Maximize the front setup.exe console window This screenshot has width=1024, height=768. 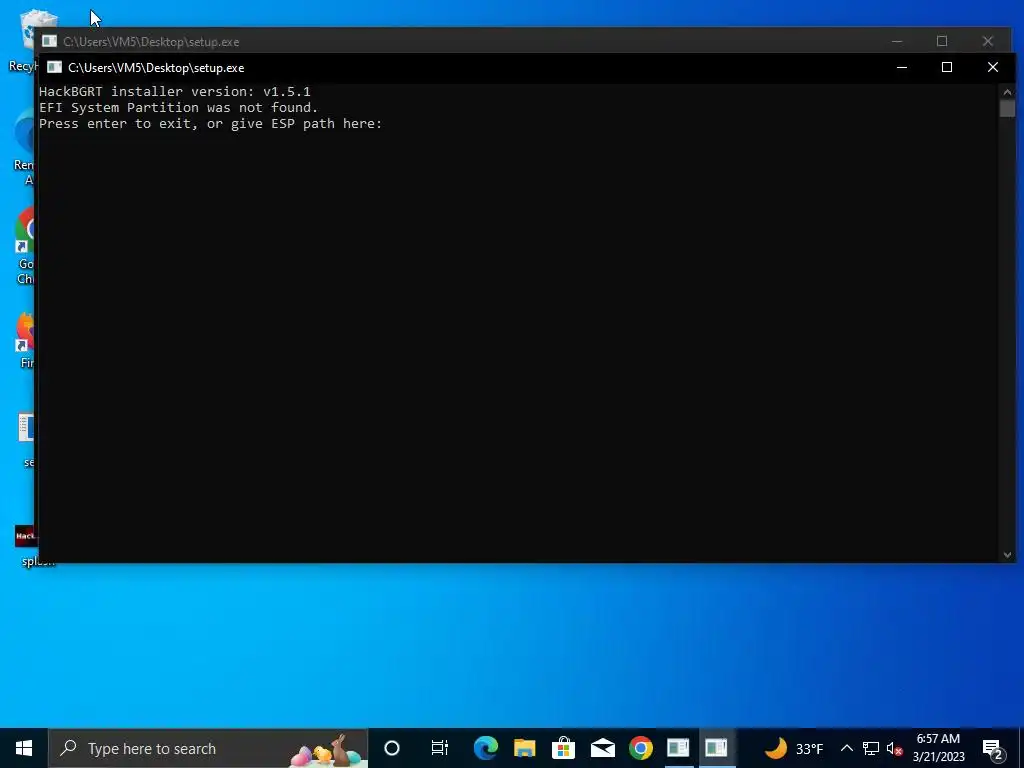(x=947, y=67)
